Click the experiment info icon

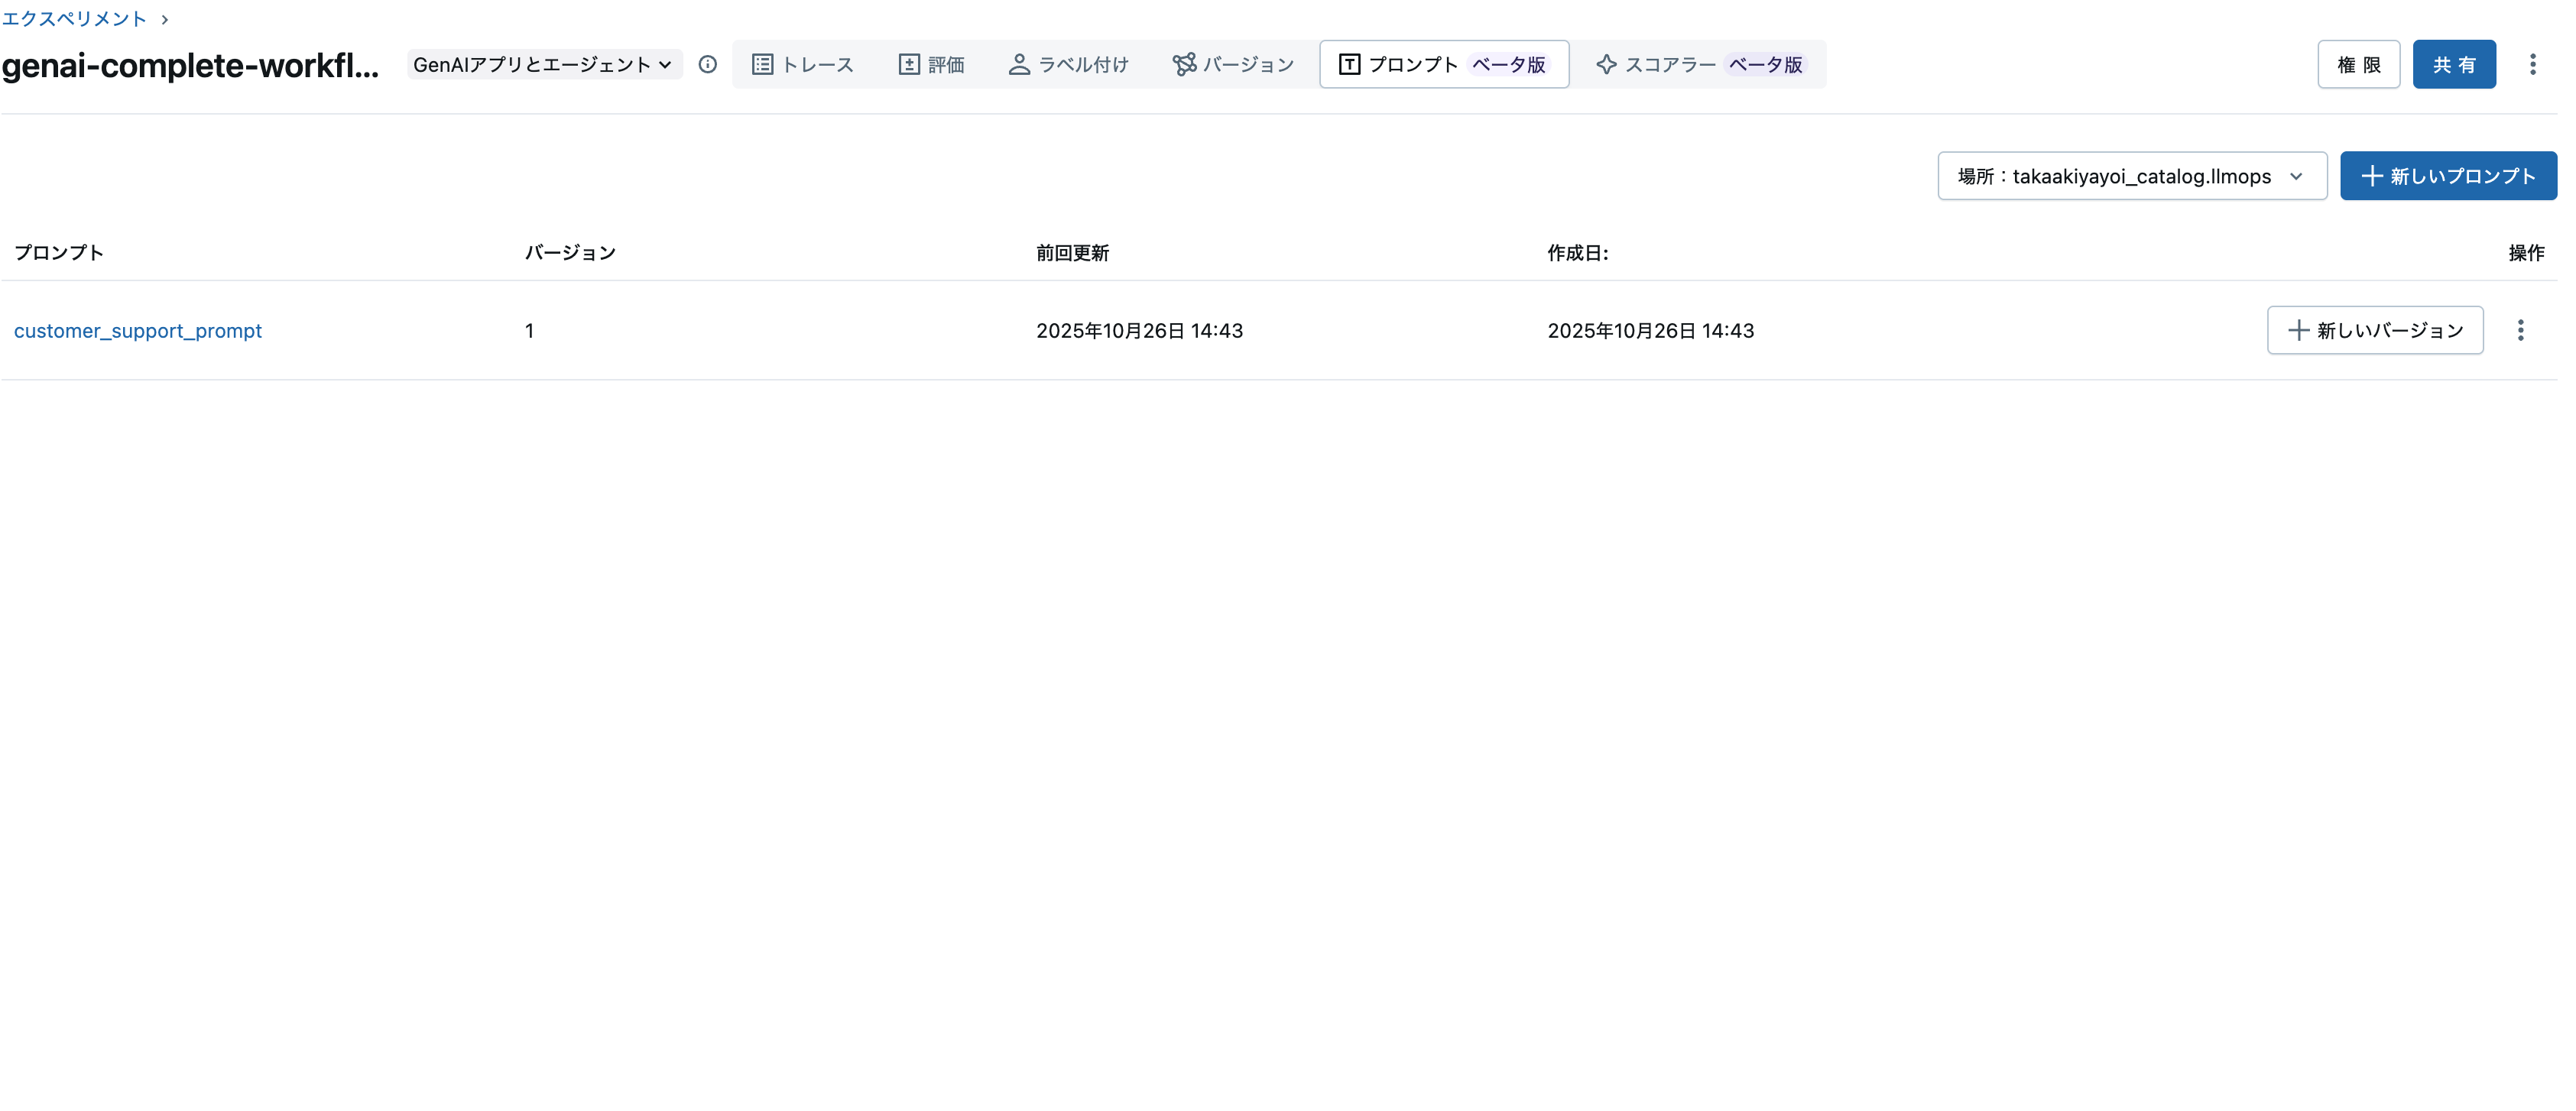point(708,64)
